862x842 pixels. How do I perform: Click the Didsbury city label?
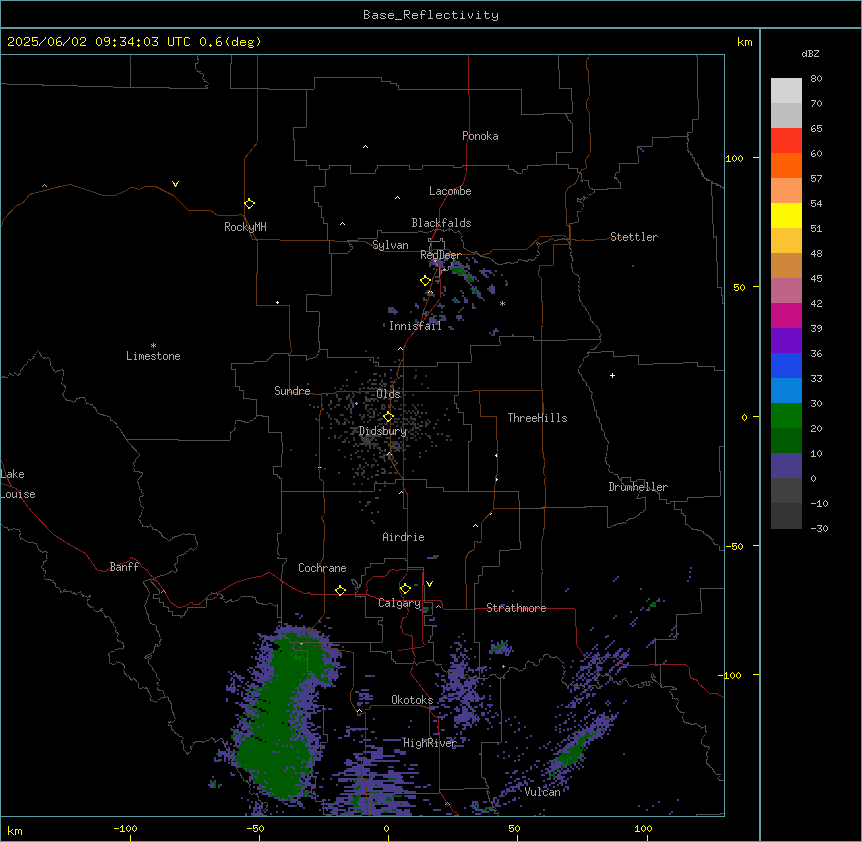click(x=383, y=431)
